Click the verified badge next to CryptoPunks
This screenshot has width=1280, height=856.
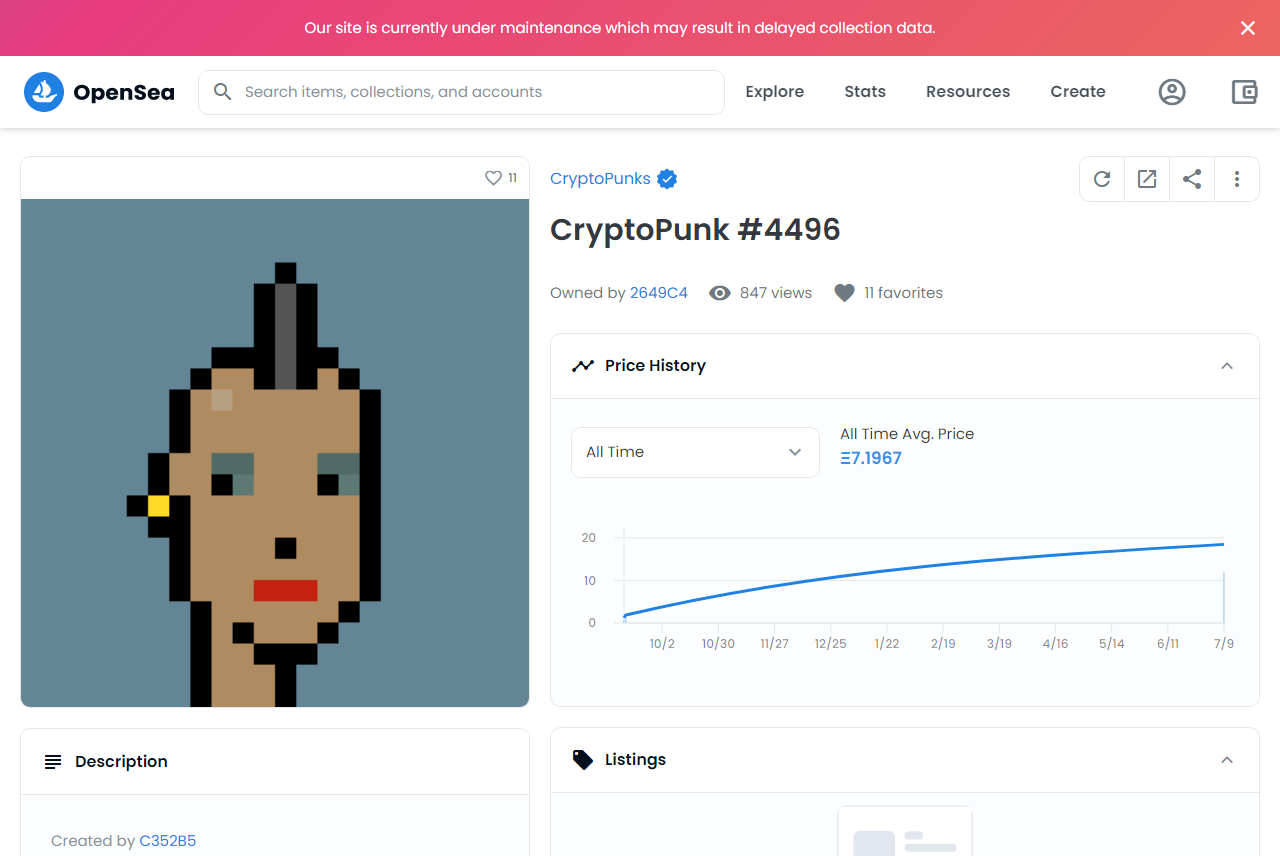point(667,179)
